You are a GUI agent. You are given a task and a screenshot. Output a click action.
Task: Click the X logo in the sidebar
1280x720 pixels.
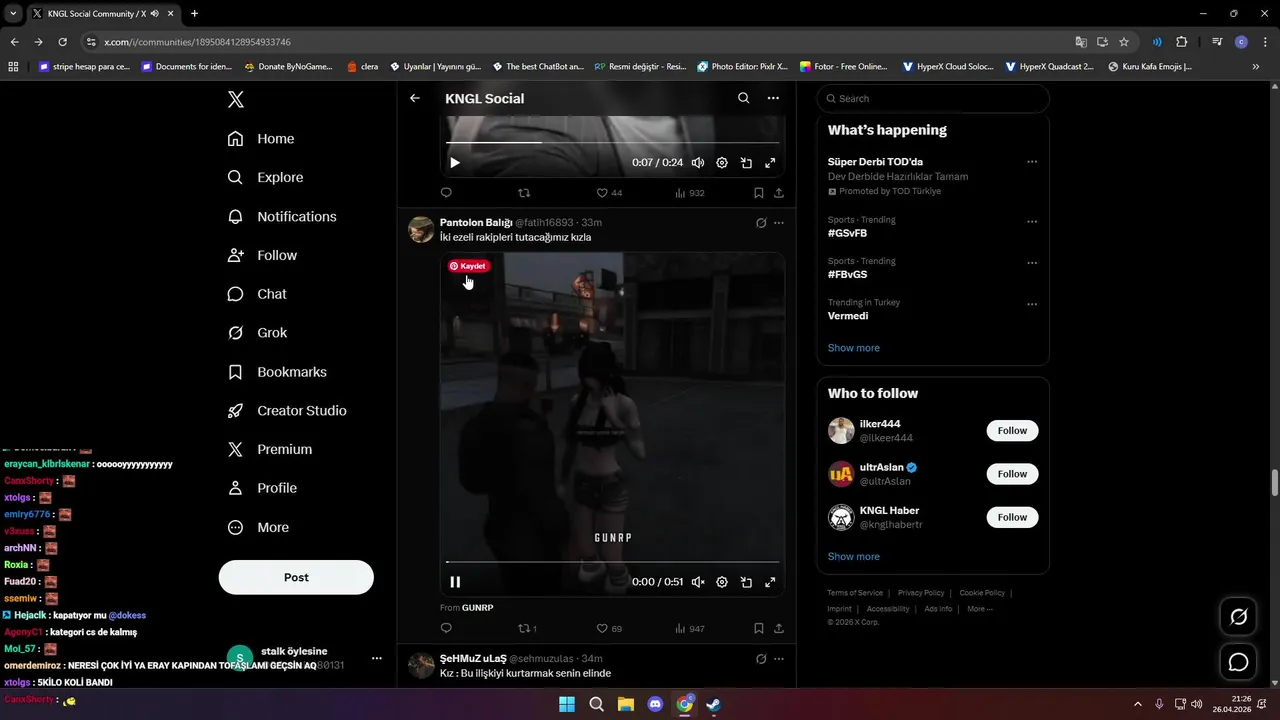235,99
